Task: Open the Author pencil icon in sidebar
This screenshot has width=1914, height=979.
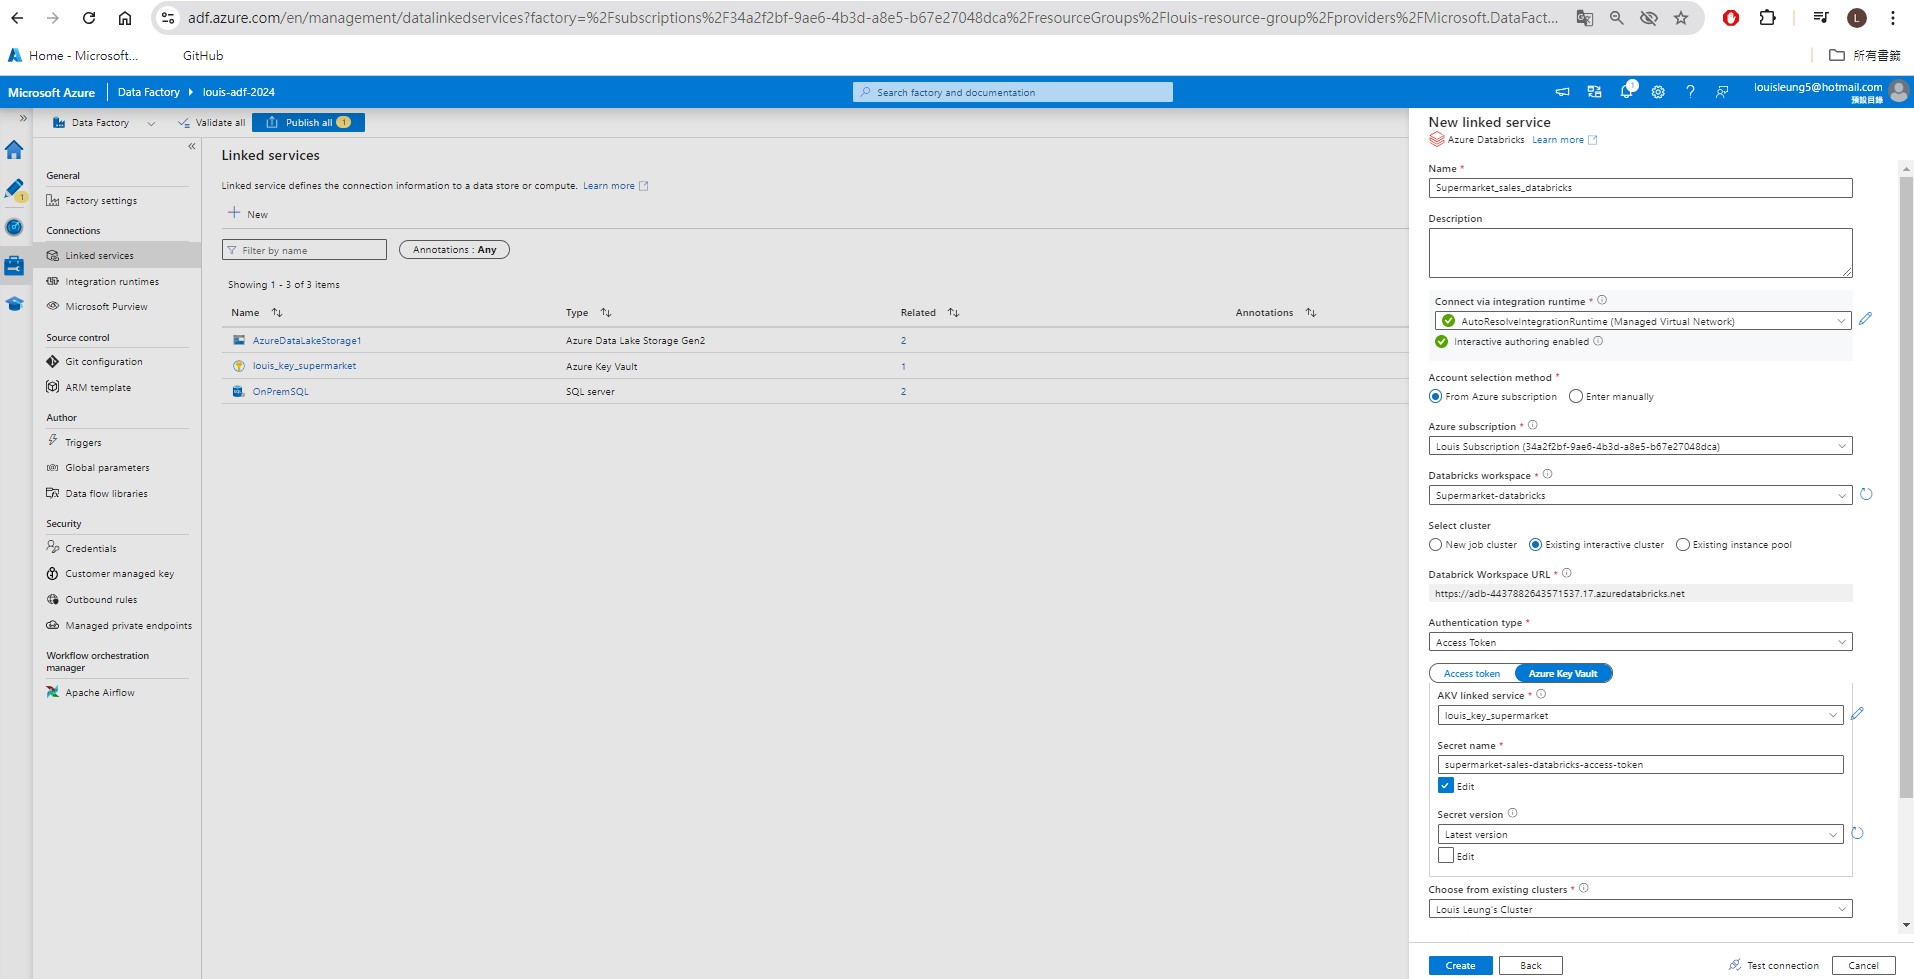Action: click(15, 188)
